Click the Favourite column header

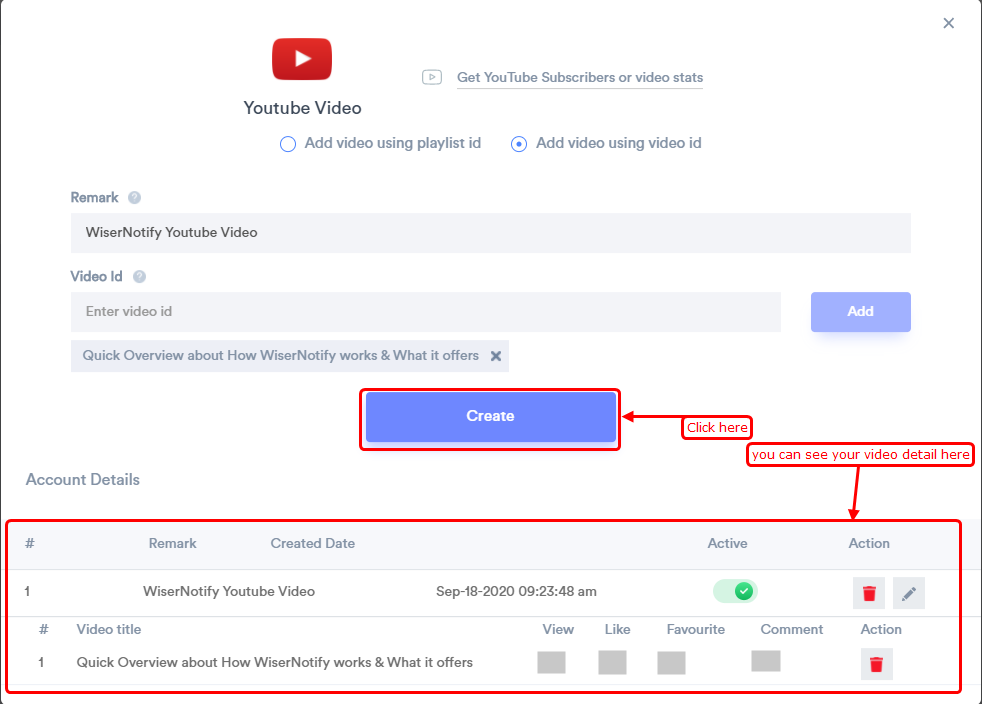click(x=695, y=629)
